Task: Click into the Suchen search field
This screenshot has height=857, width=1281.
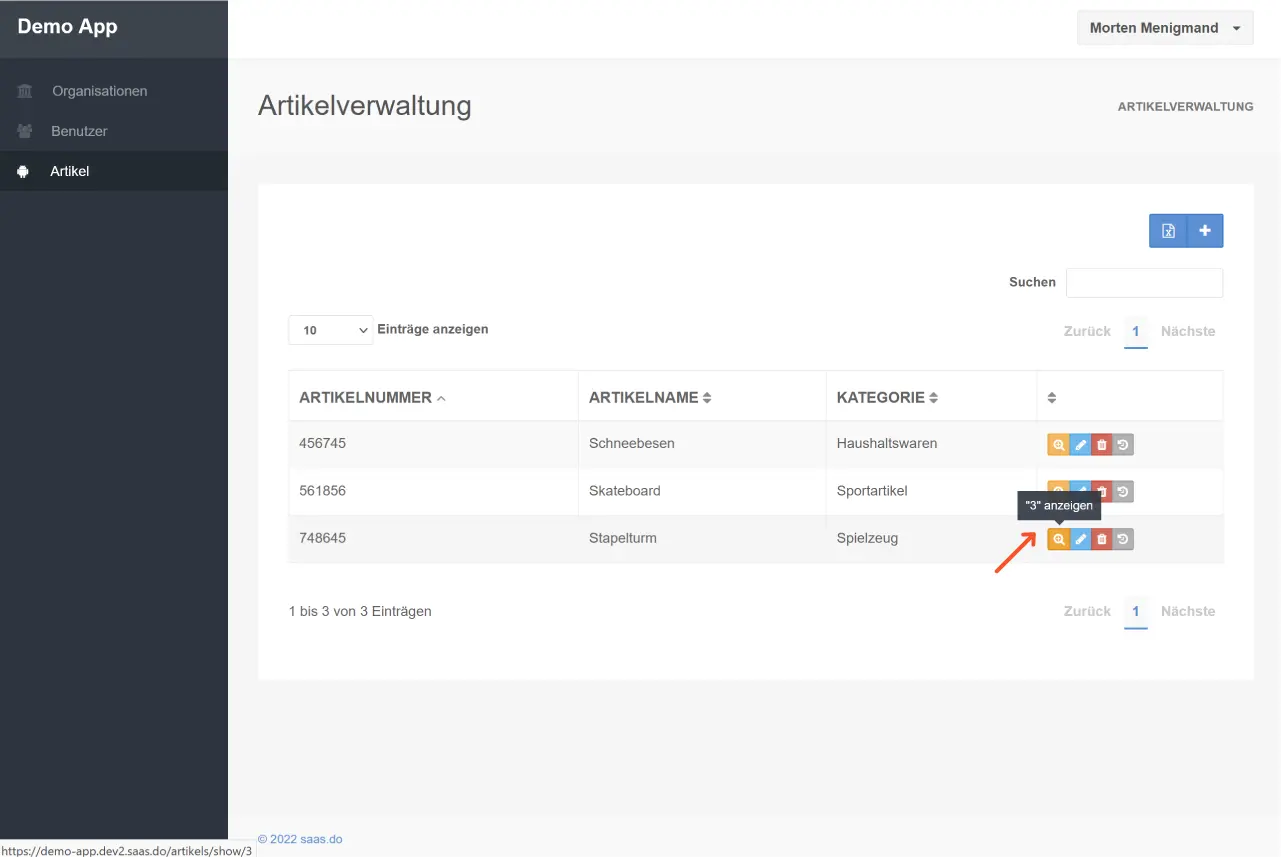Action: point(1144,283)
